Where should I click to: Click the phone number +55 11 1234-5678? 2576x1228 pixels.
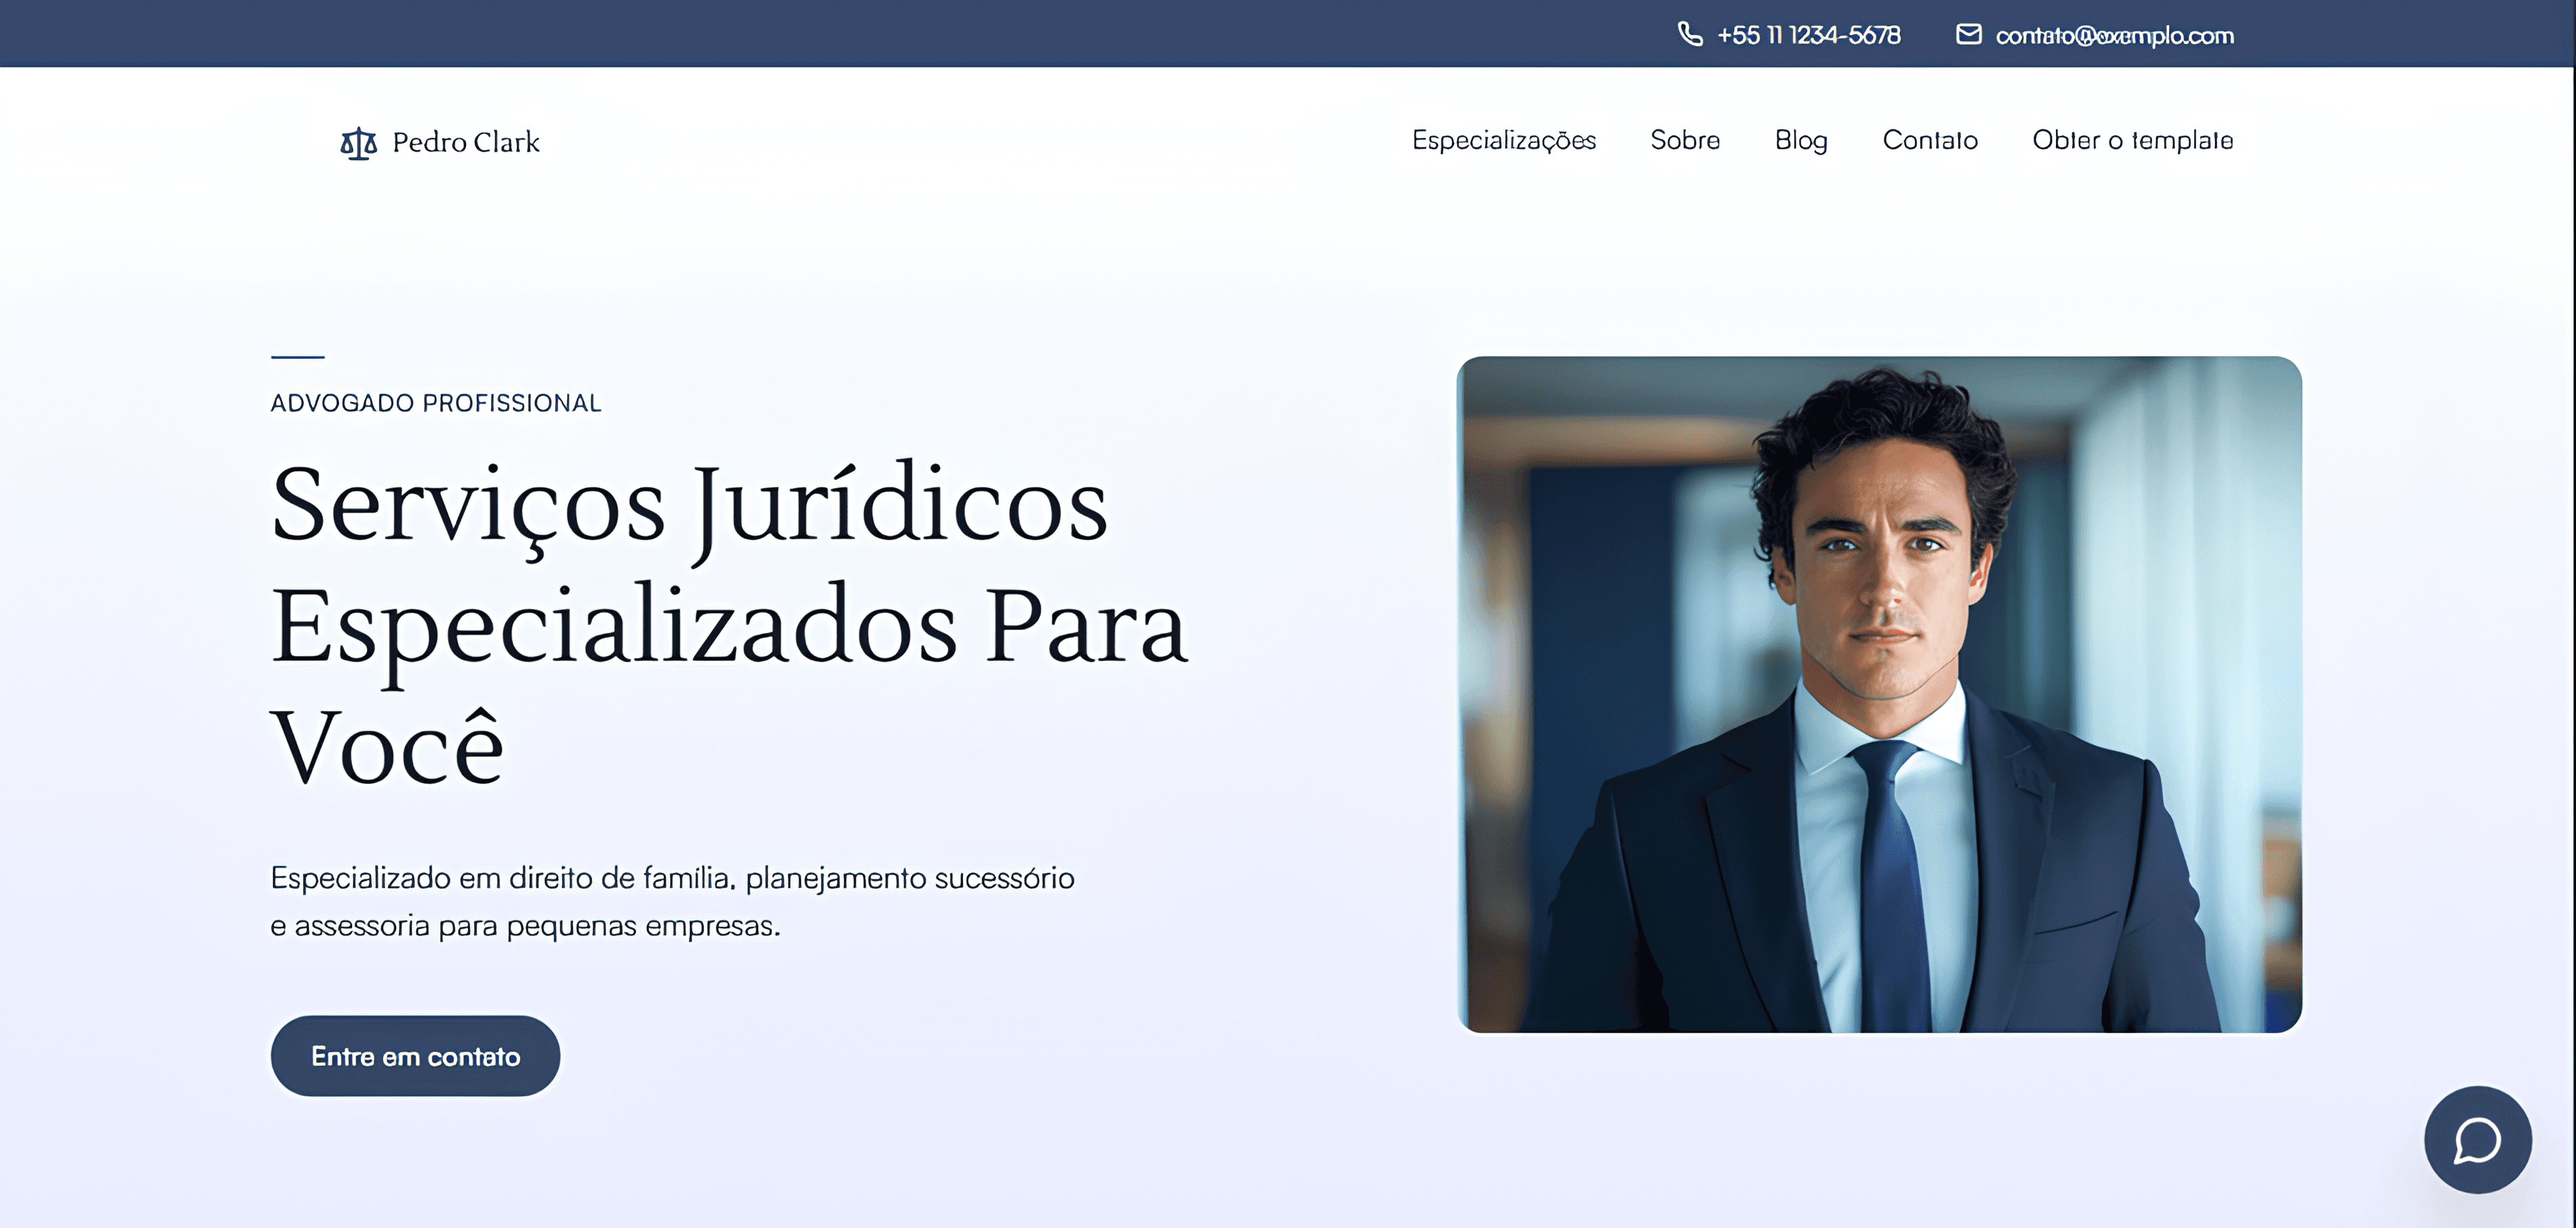coord(1808,35)
